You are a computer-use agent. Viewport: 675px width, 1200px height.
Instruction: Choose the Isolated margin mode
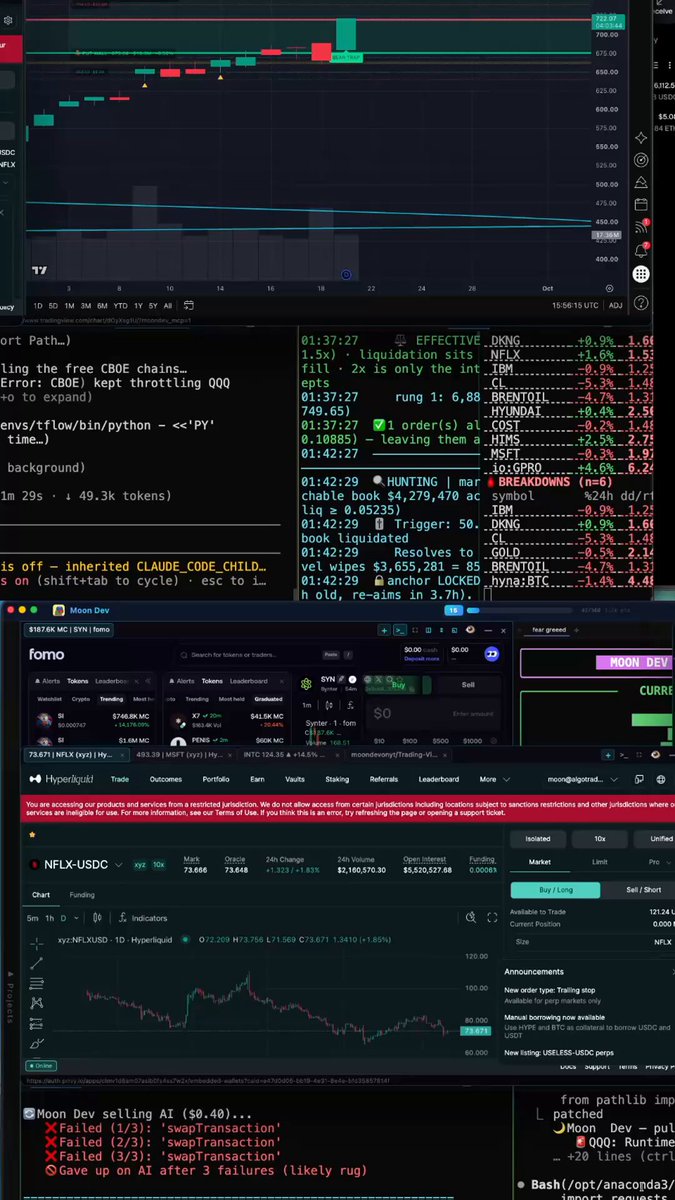(538, 839)
